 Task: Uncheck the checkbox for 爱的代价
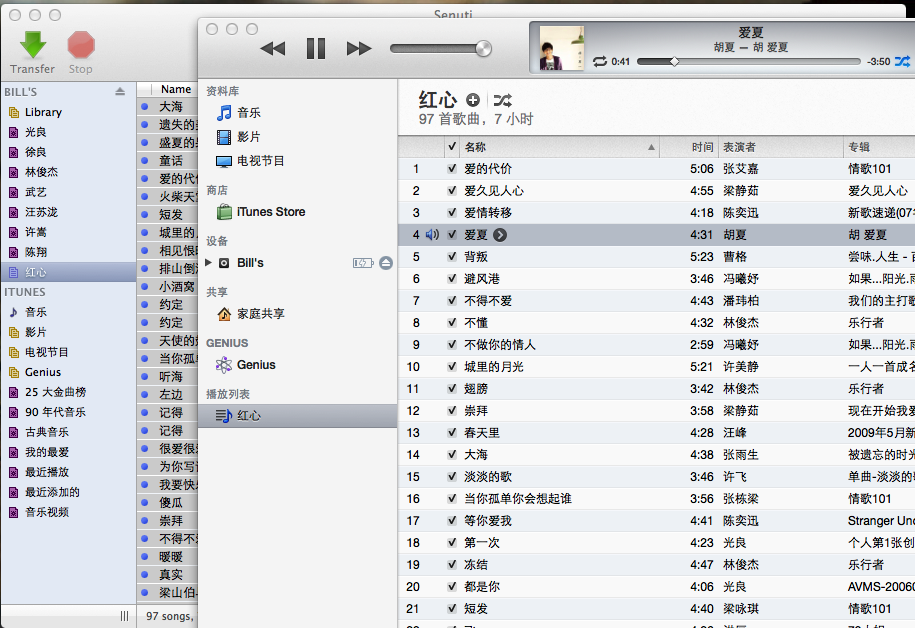(x=452, y=169)
